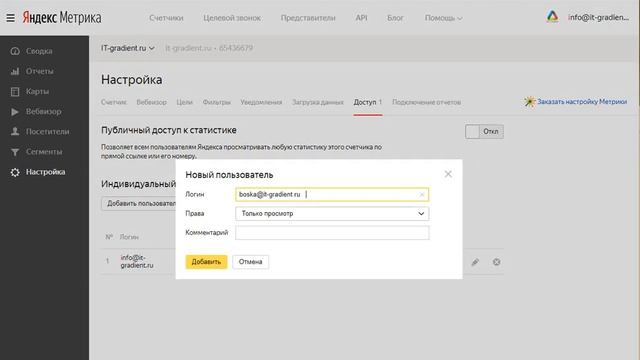Click the Добавить пользователя button
Screen dimensions: 640x360
138,203
